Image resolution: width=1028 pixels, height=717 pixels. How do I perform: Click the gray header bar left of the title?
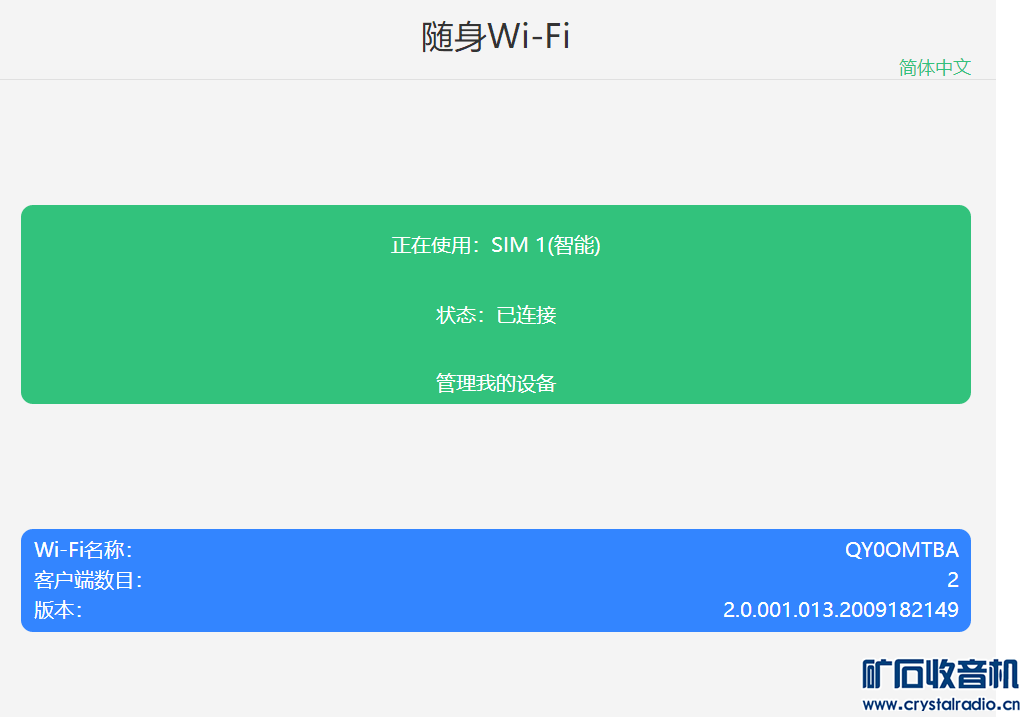point(200,38)
